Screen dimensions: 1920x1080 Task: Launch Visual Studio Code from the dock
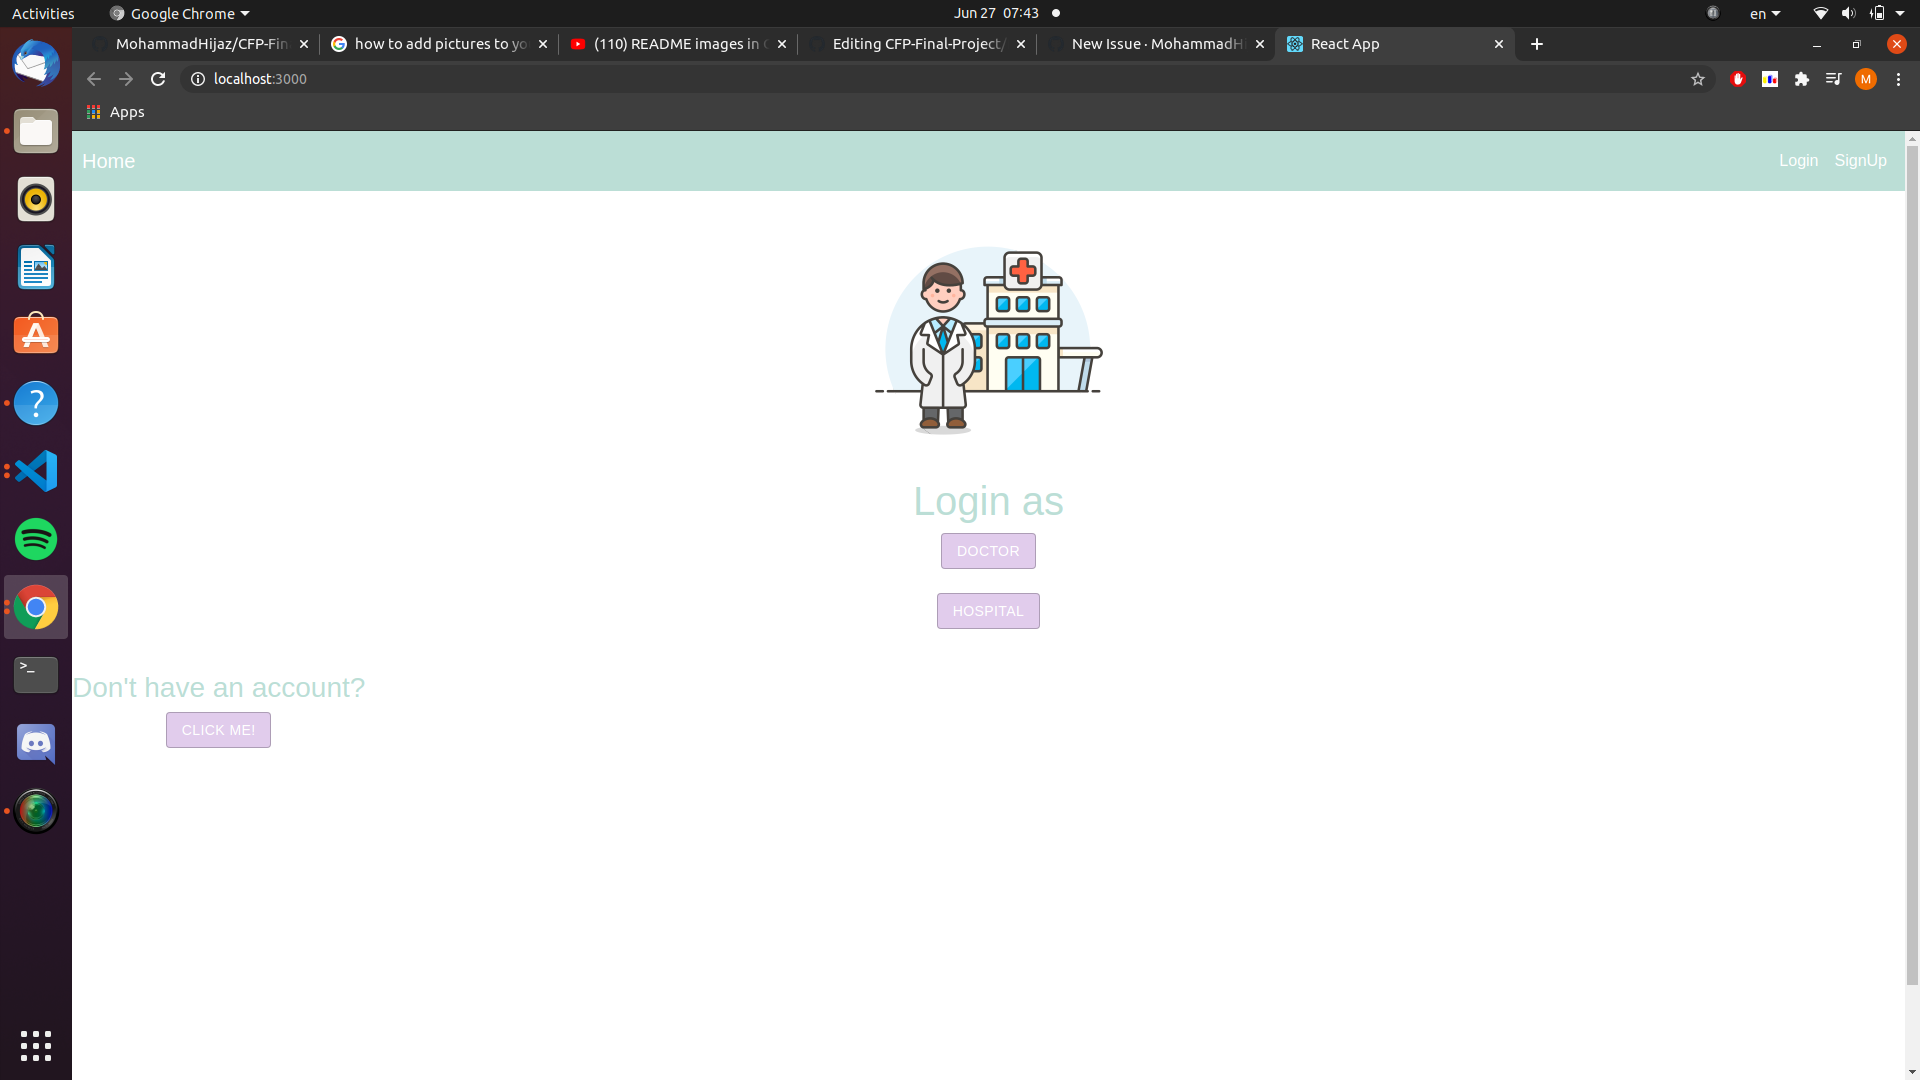(36, 471)
